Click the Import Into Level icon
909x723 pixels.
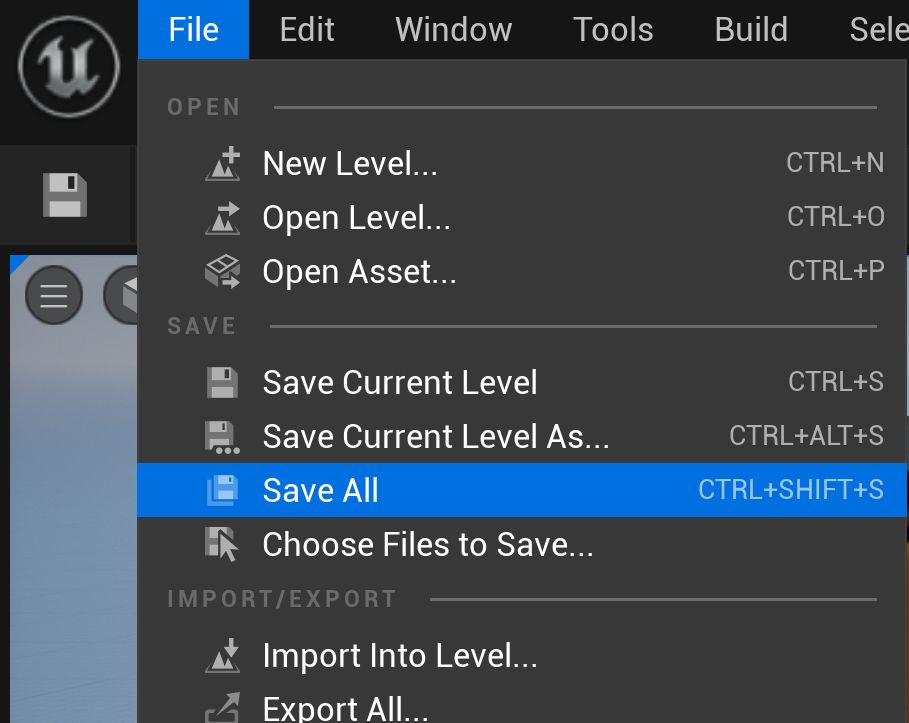tap(223, 656)
